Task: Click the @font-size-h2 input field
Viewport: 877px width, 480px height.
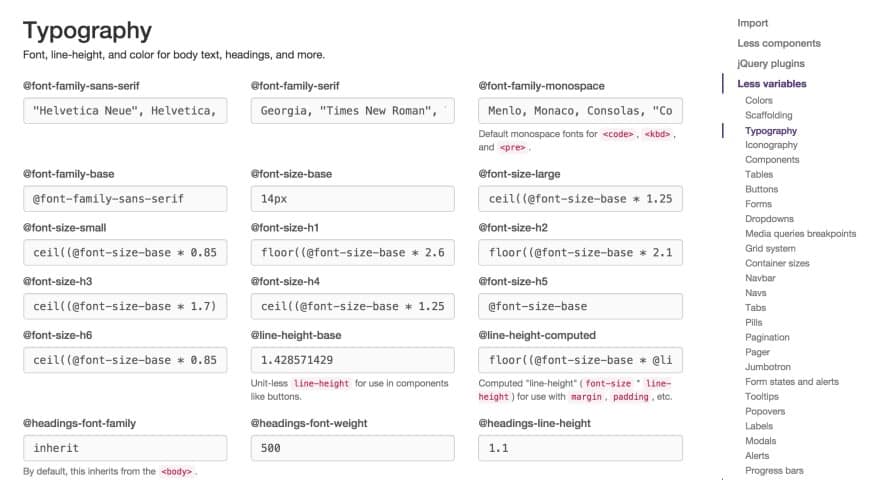Action: point(580,252)
